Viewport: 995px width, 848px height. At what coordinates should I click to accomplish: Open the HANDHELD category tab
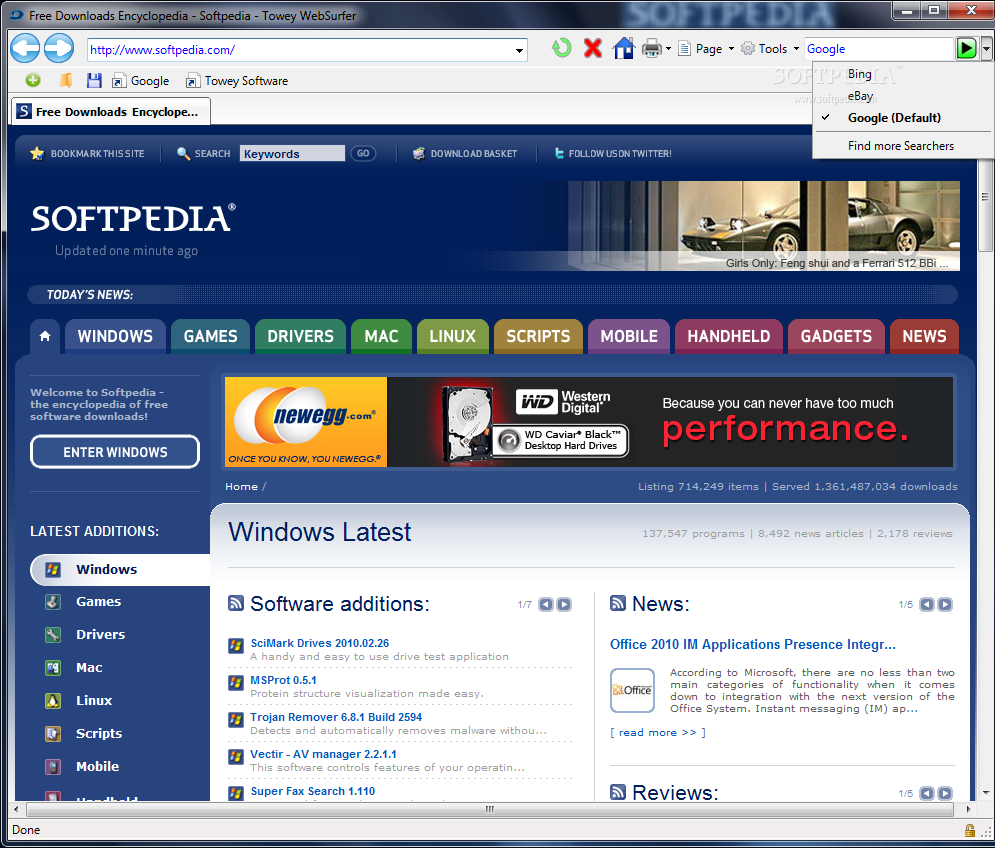click(728, 336)
